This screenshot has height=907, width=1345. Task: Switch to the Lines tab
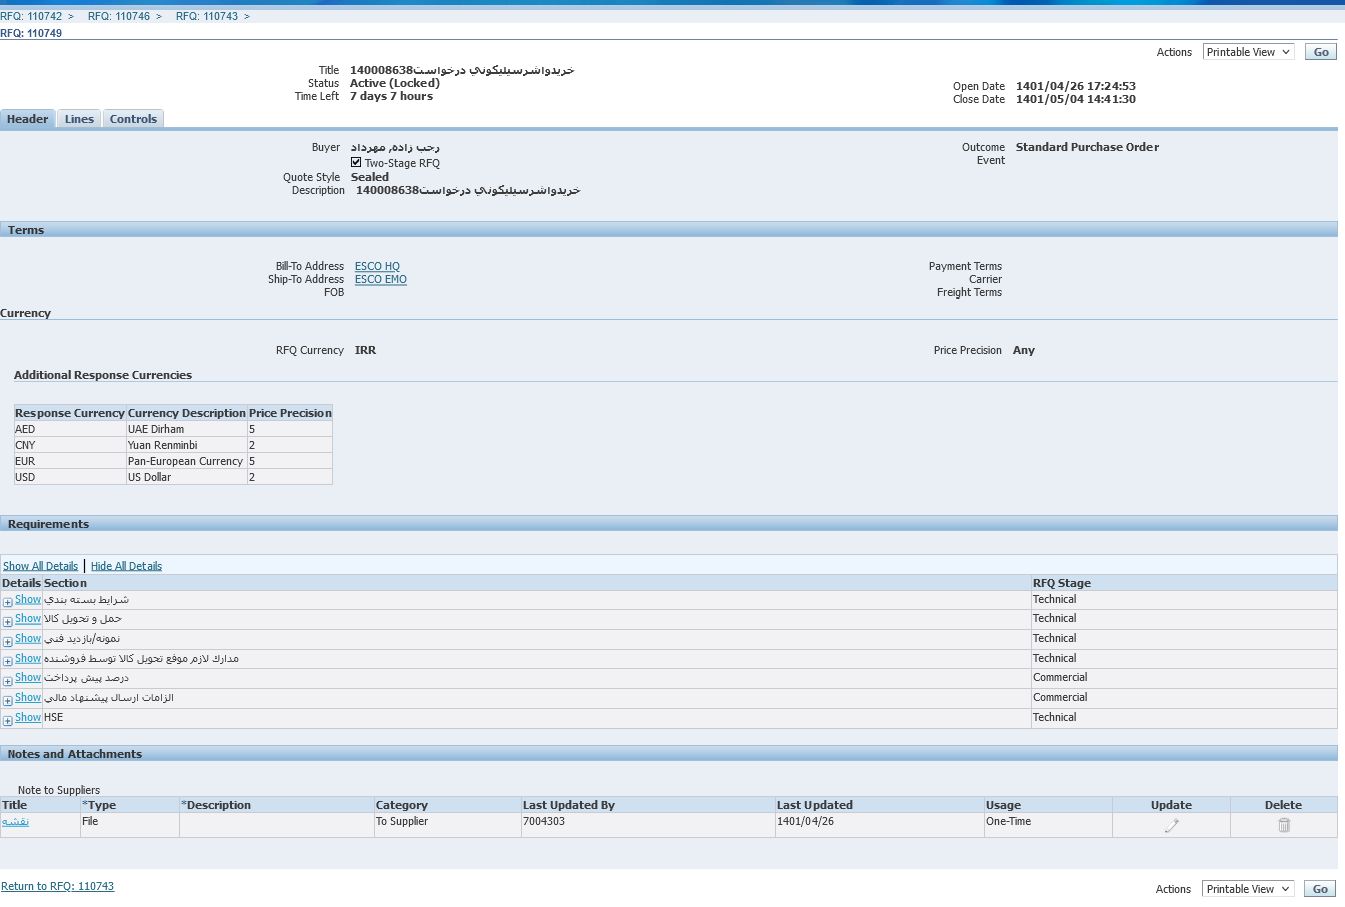point(79,119)
